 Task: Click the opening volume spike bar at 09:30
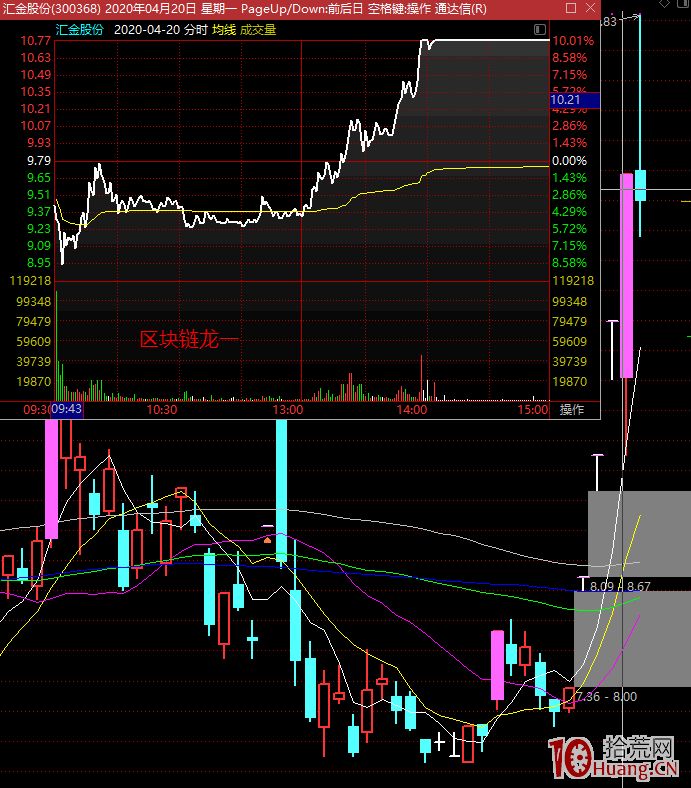pyautogui.click(x=56, y=346)
